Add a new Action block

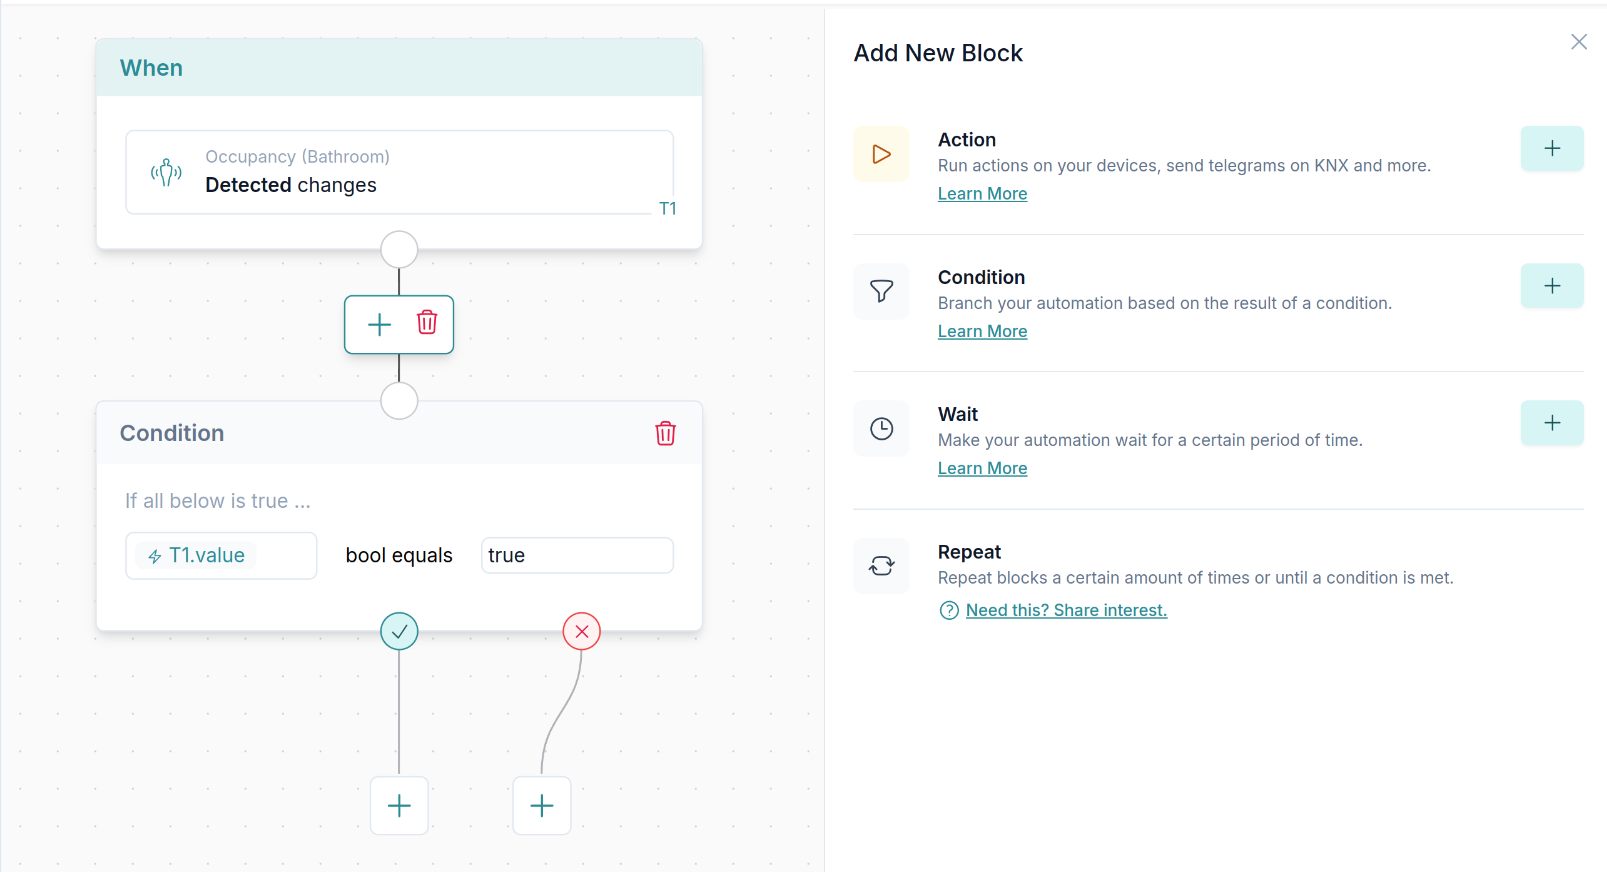(1551, 149)
